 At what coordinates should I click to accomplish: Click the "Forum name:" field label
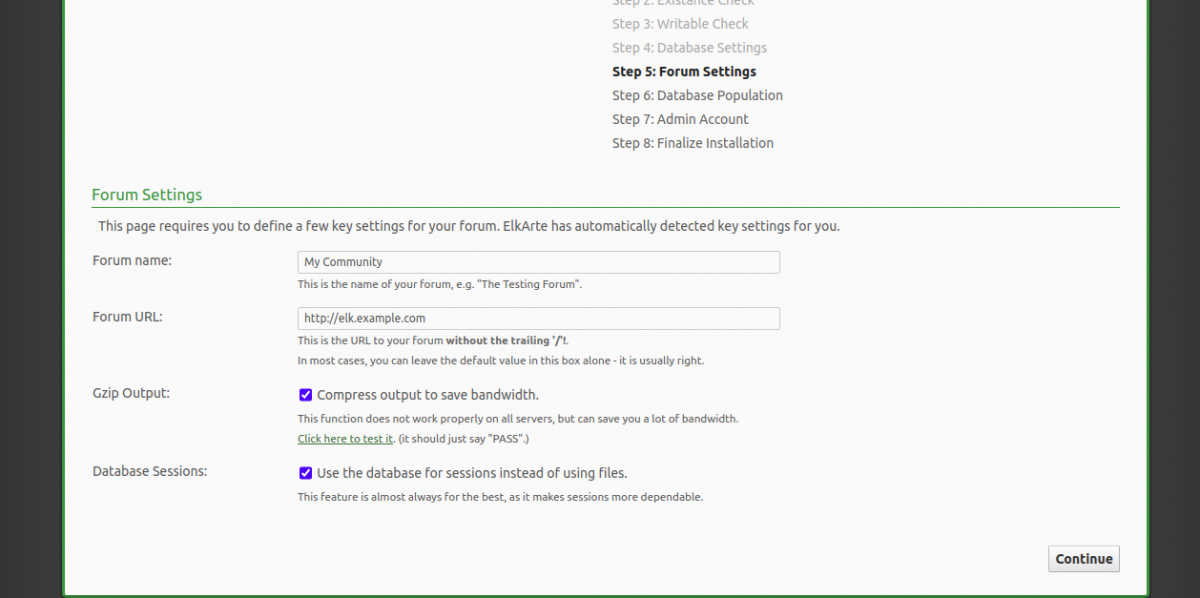pyautogui.click(x=132, y=261)
